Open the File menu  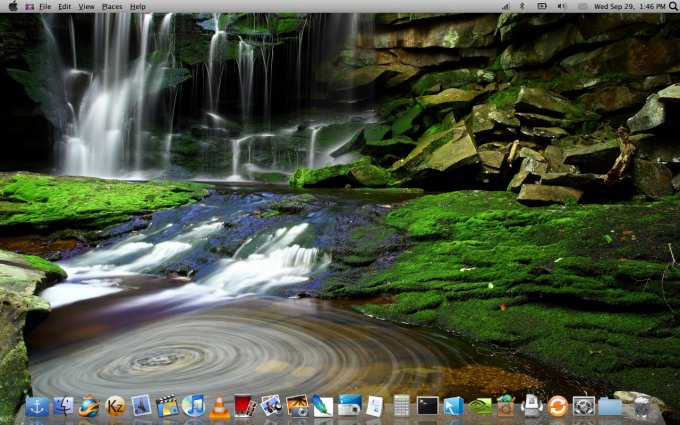tap(45, 6)
